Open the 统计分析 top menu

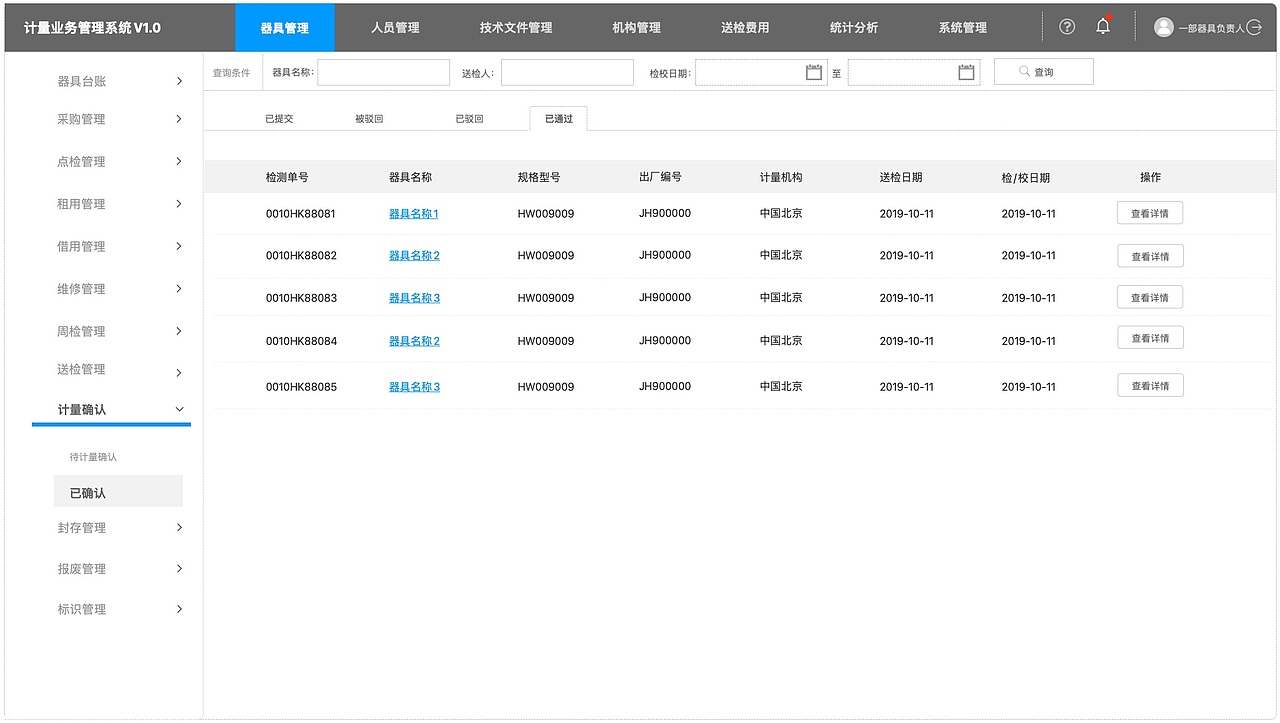point(854,28)
